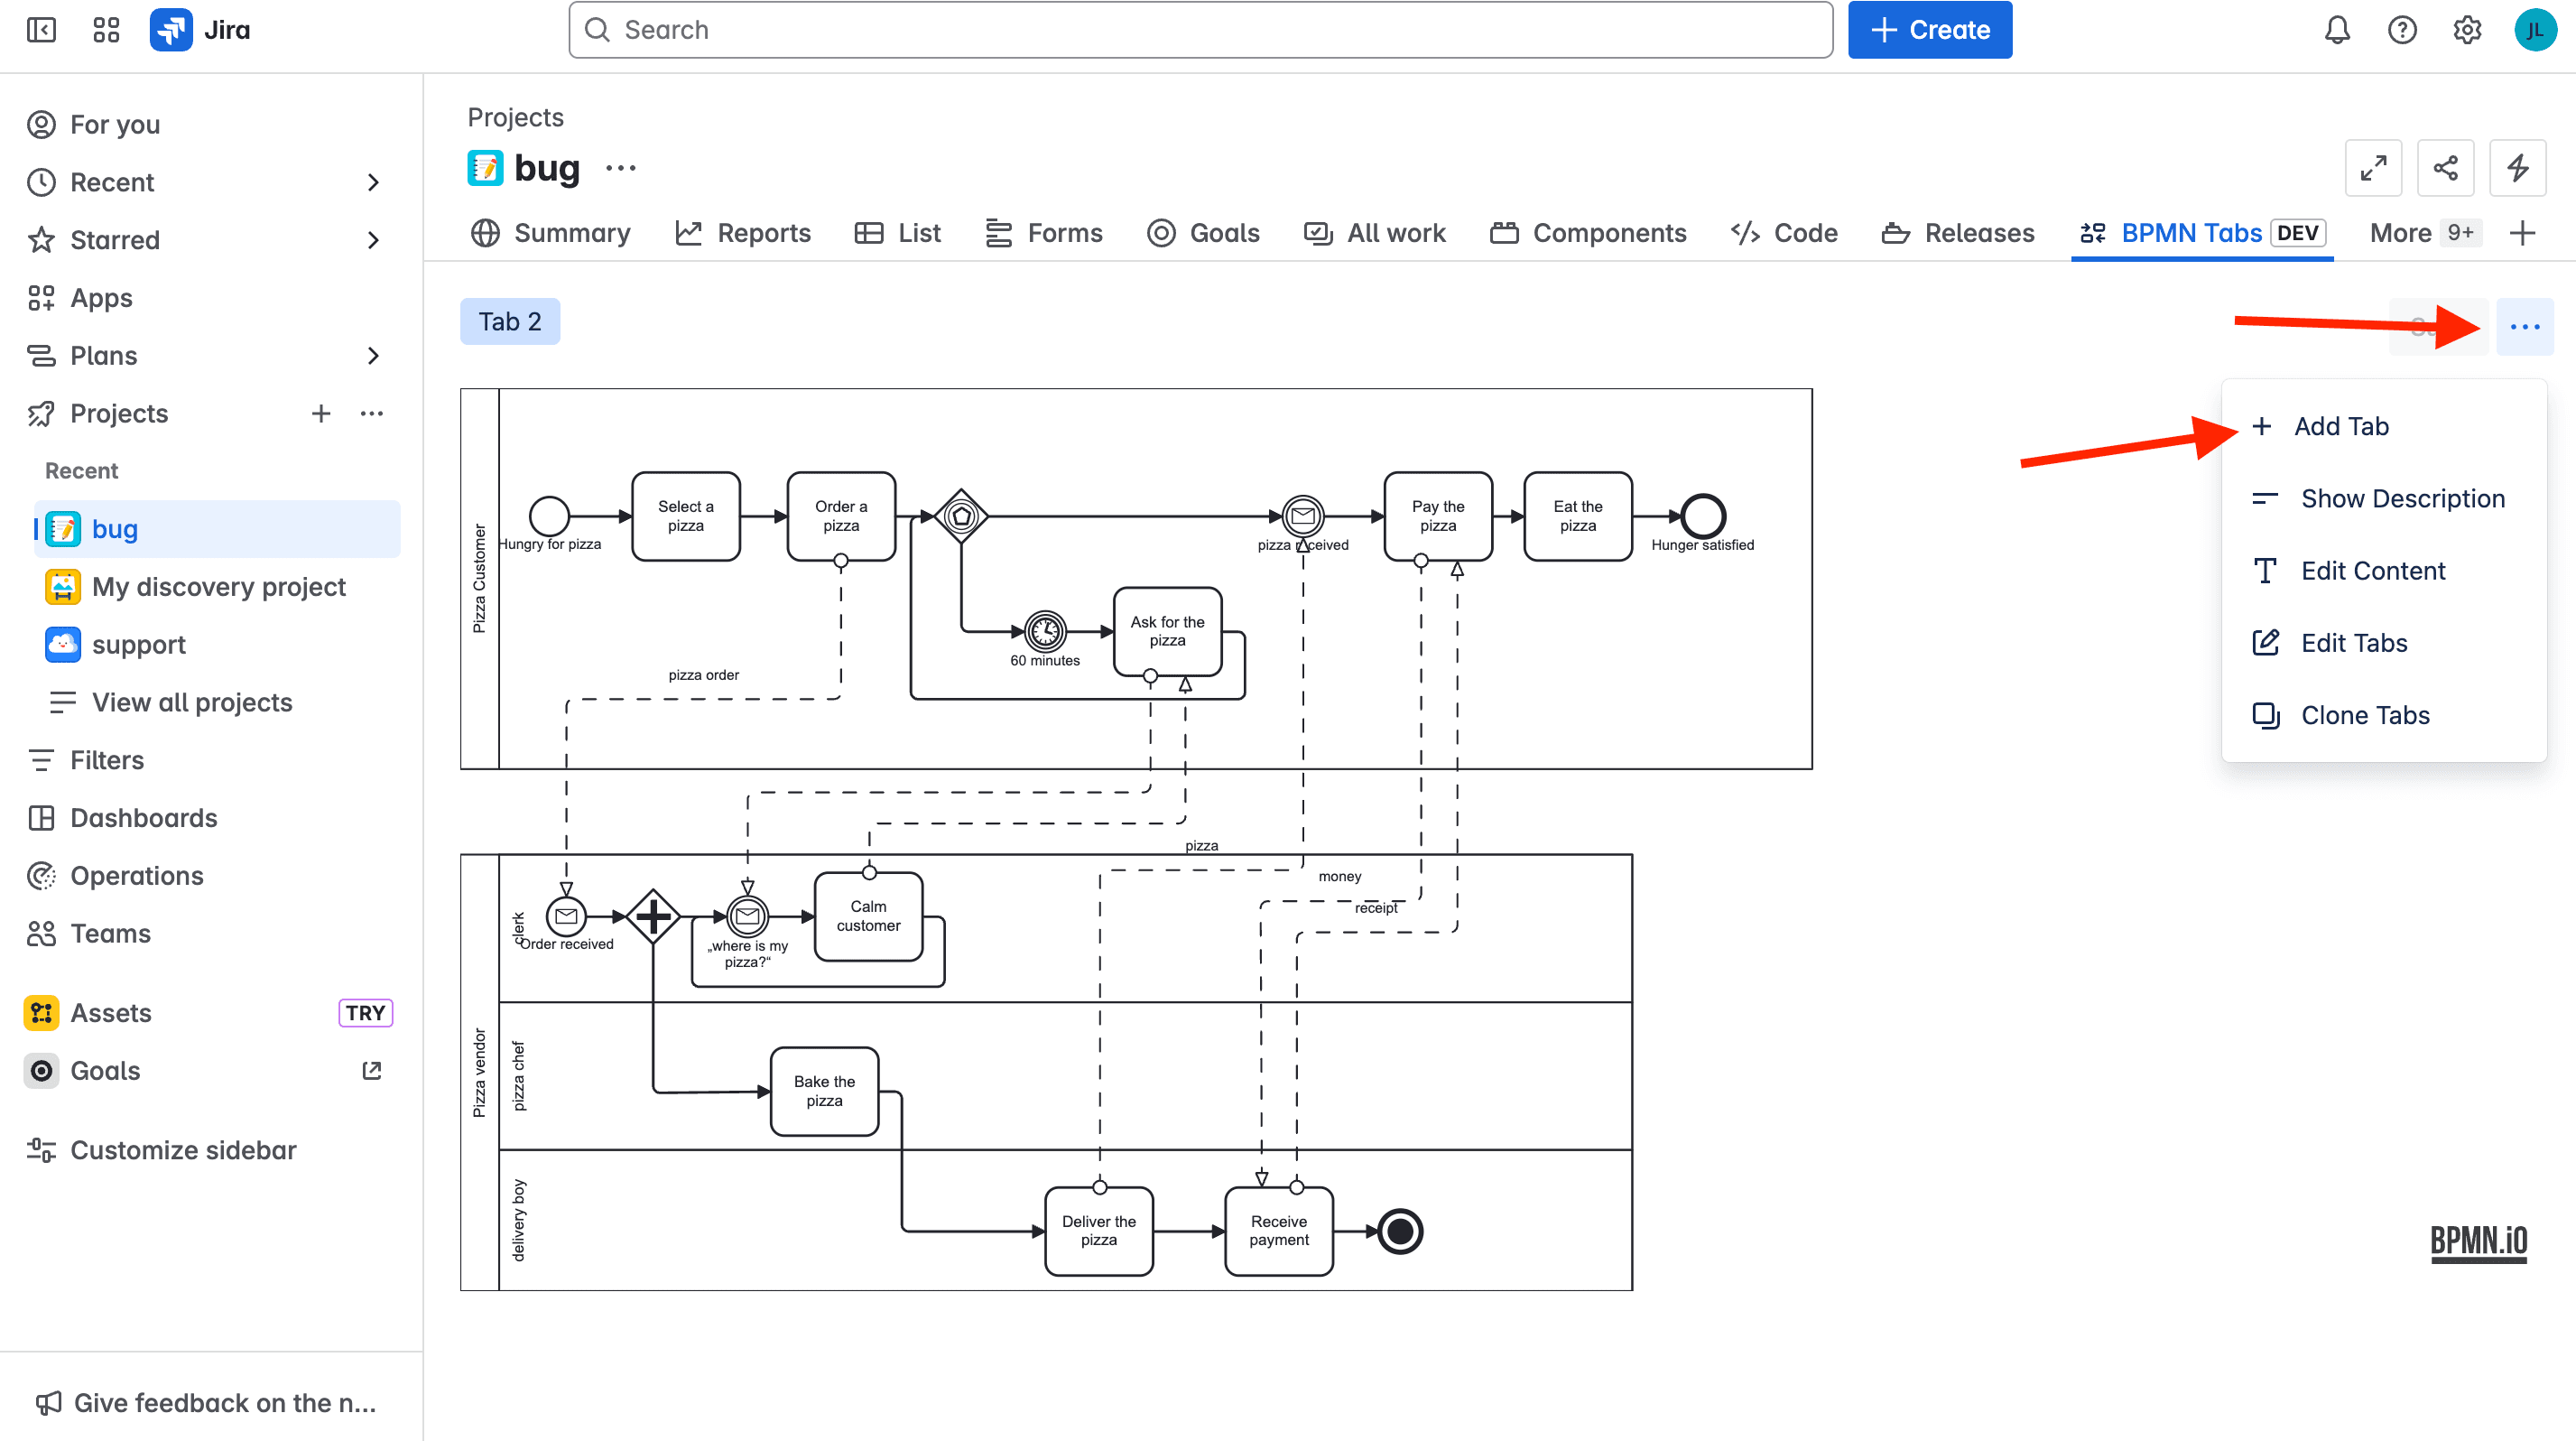Image resolution: width=2576 pixels, height=1441 pixels.
Task: Collapse the sidebar with the panel icon
Action: click(41, 30)
